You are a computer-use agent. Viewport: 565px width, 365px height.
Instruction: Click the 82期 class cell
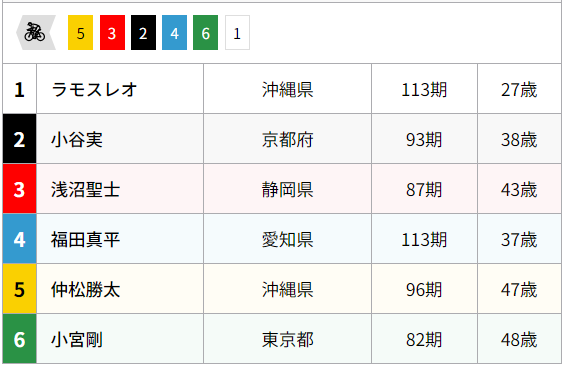click(424, 339)
